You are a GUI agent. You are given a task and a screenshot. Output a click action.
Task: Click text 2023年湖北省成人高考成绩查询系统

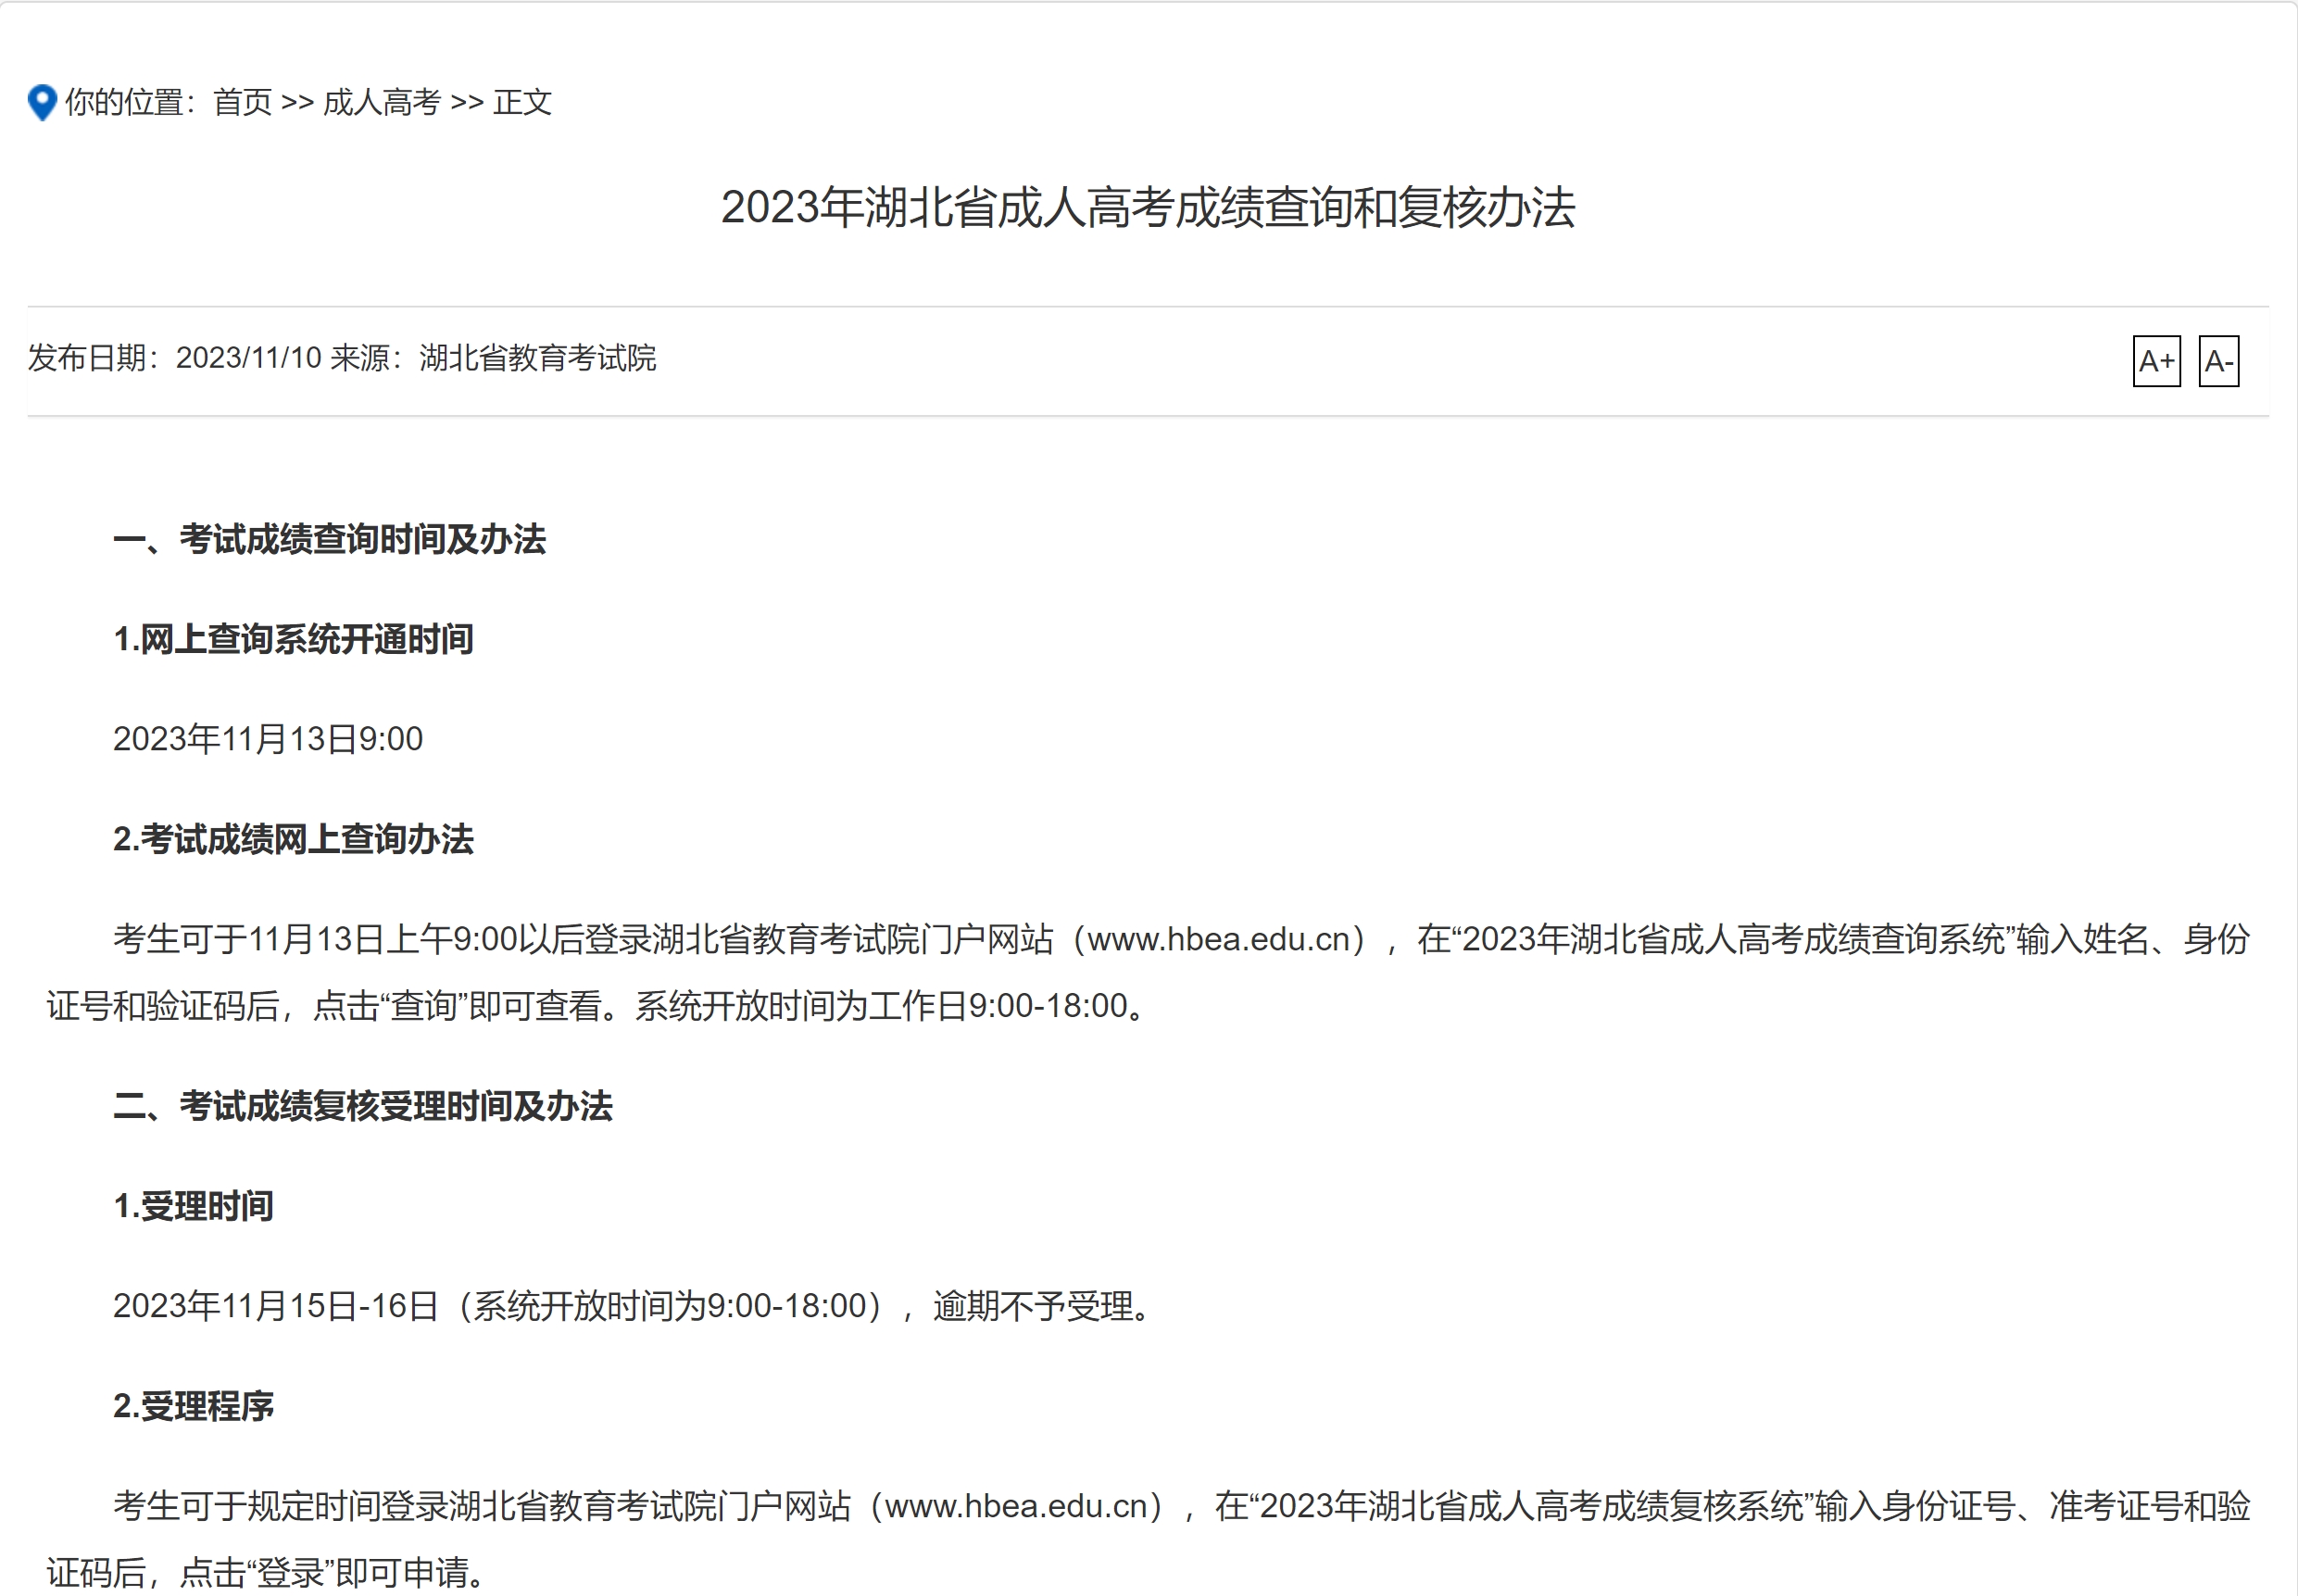click(x=1735, y=939)
